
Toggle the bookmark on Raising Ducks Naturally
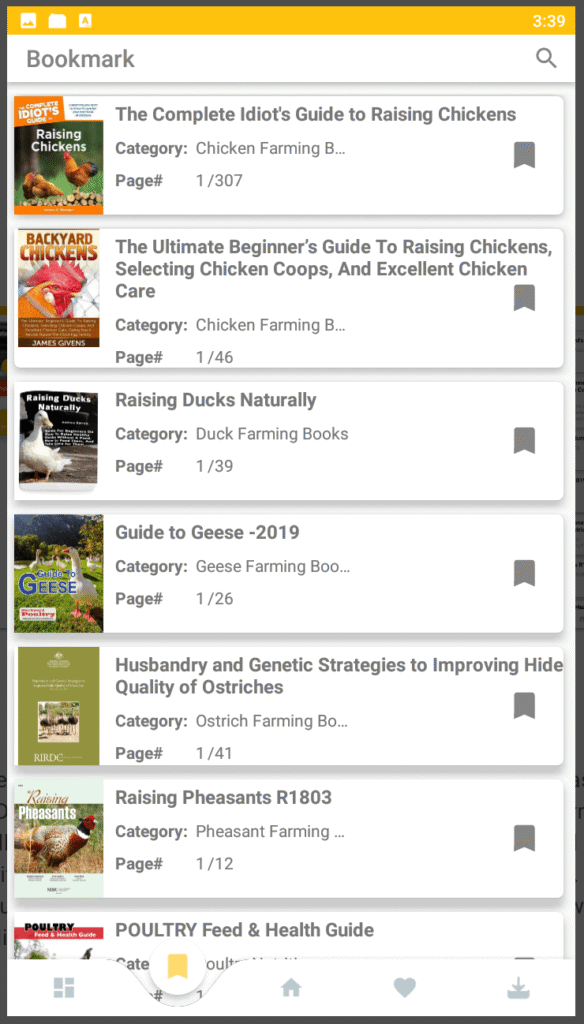(x=524, y=440)
